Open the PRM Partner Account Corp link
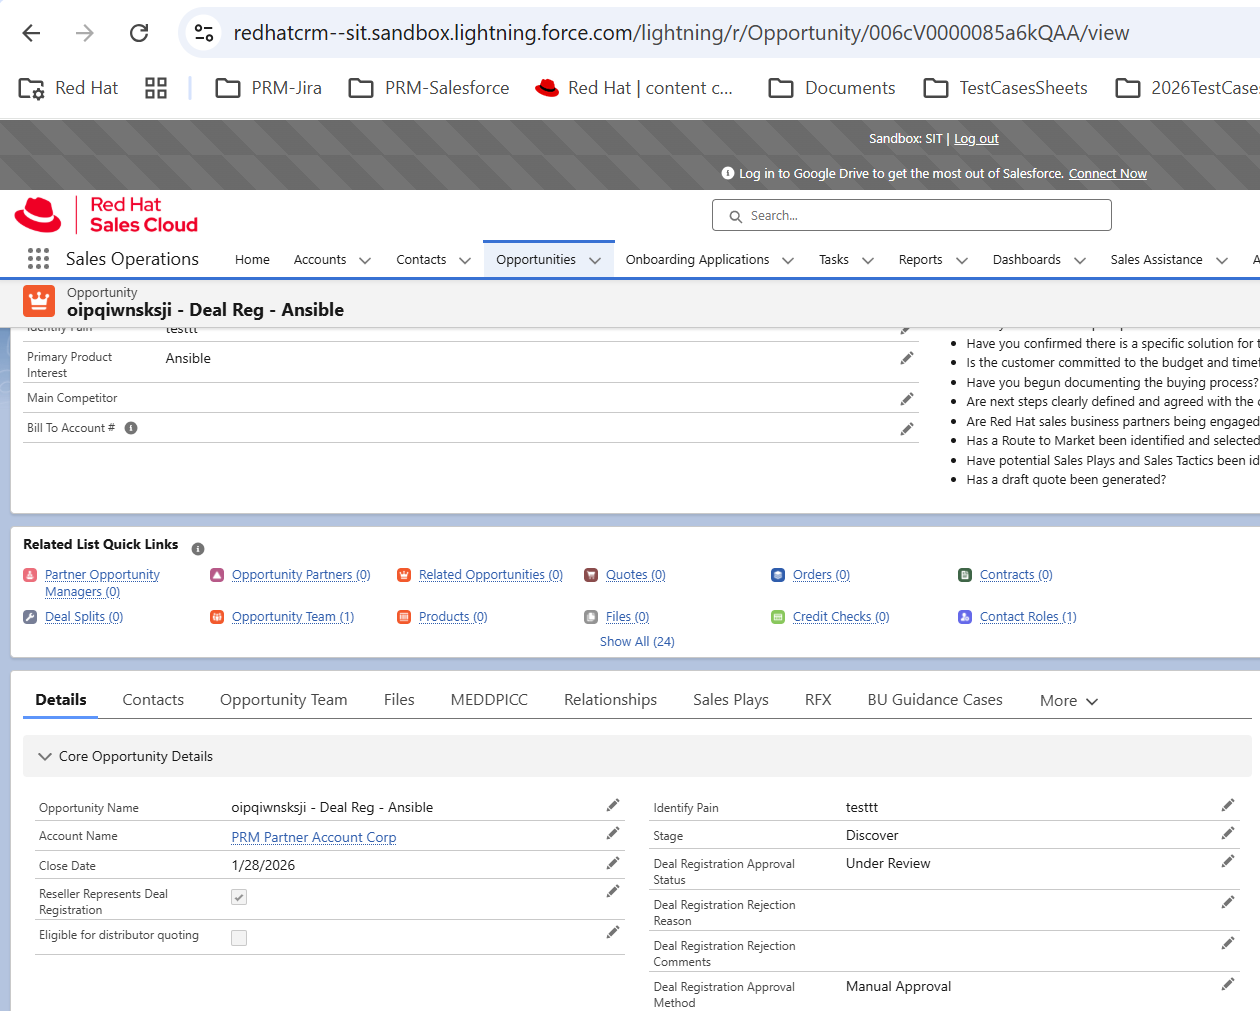Image resolution: width=1260 pixels, height=1011 pixels. 313,837
